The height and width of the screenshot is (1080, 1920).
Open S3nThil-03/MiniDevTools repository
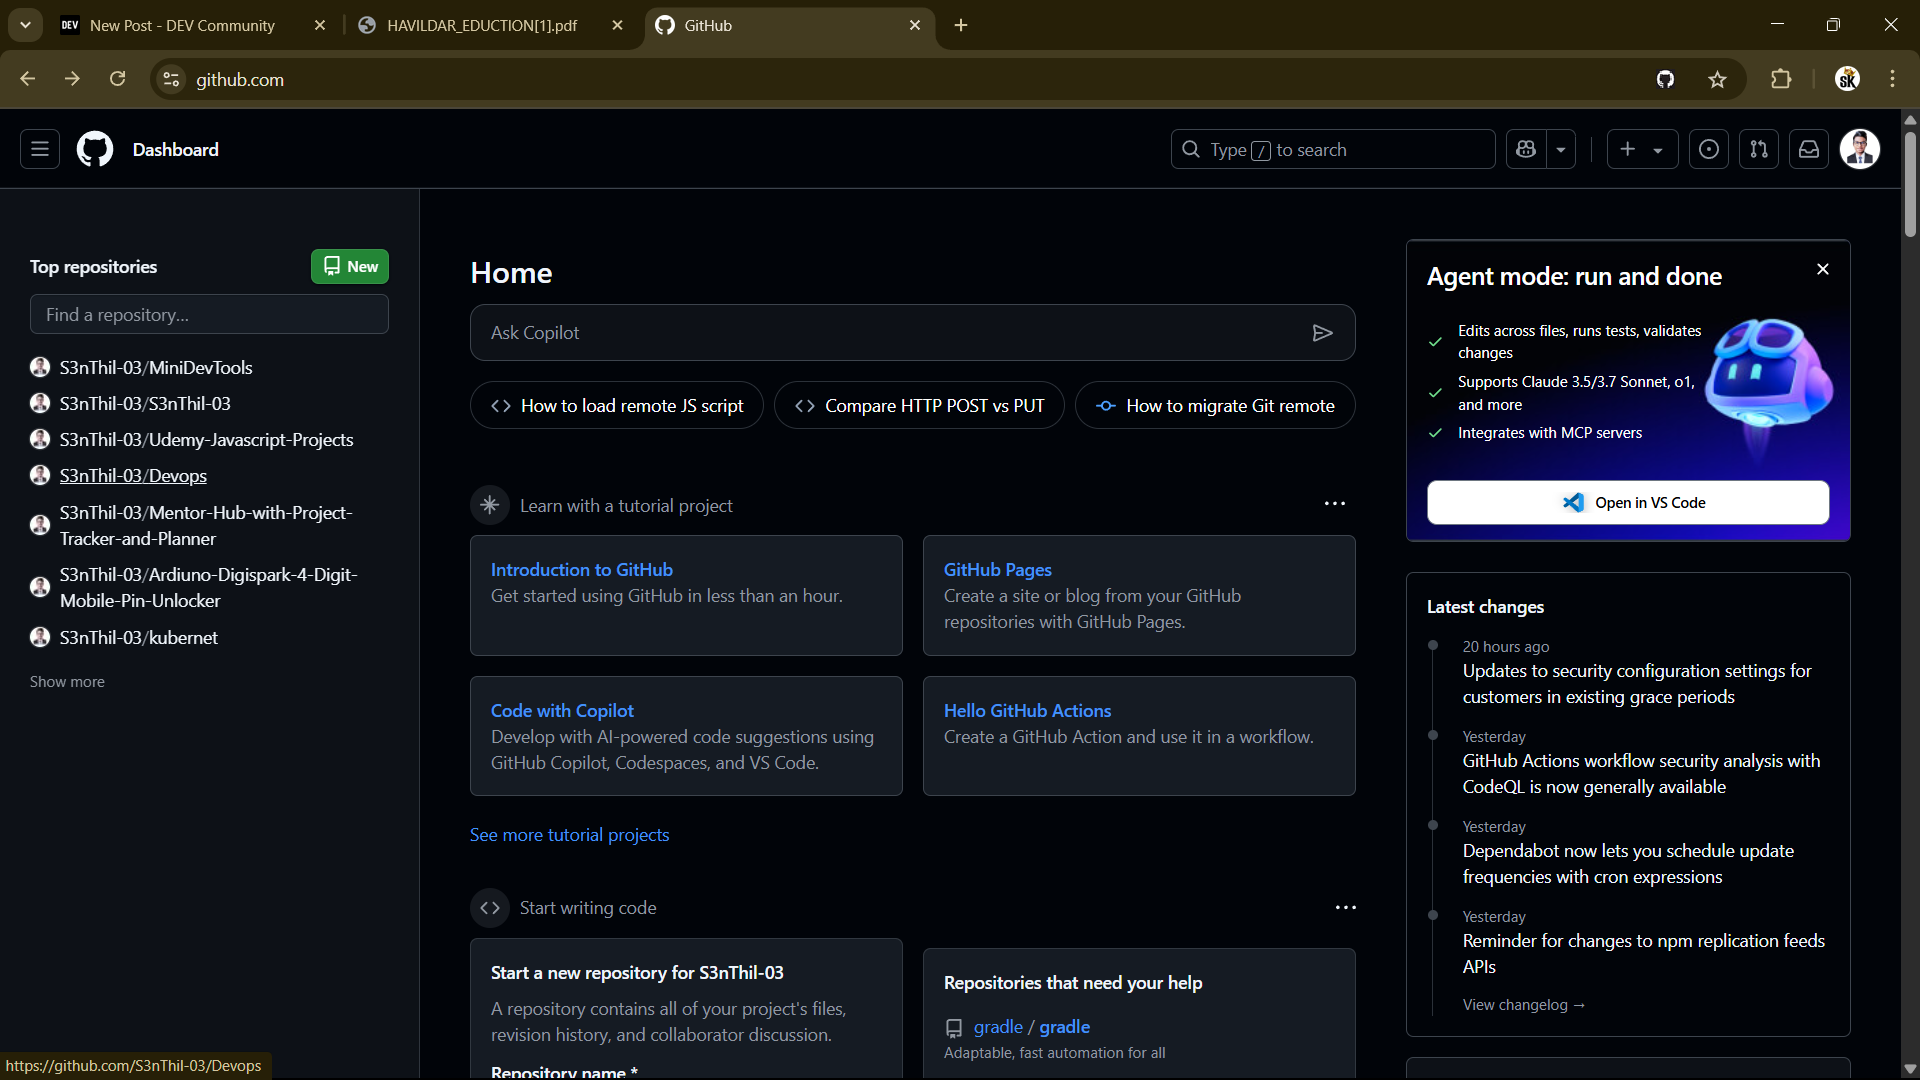pos(156,367)
